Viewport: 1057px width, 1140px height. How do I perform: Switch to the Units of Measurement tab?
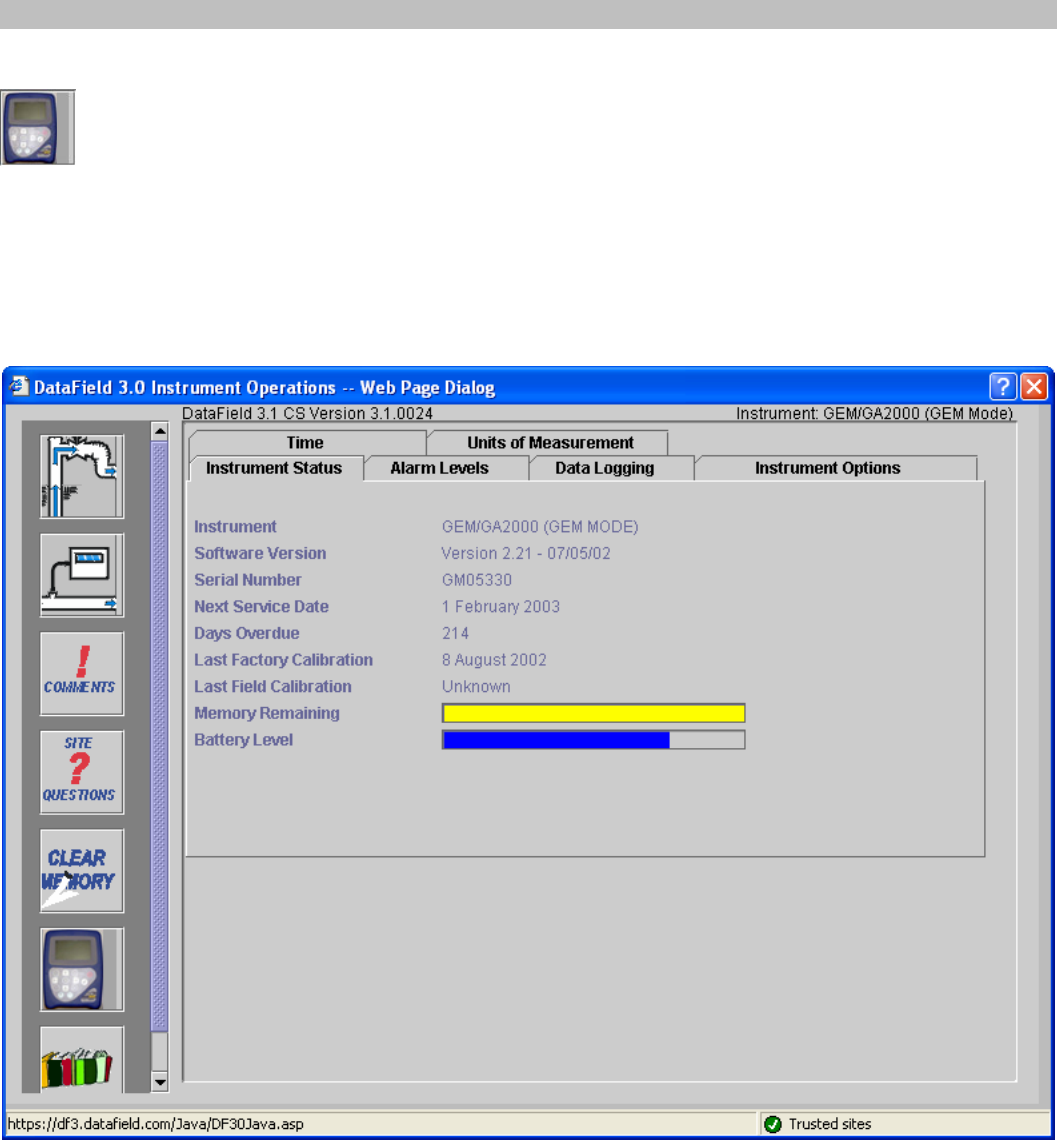(x=550, y=443)
